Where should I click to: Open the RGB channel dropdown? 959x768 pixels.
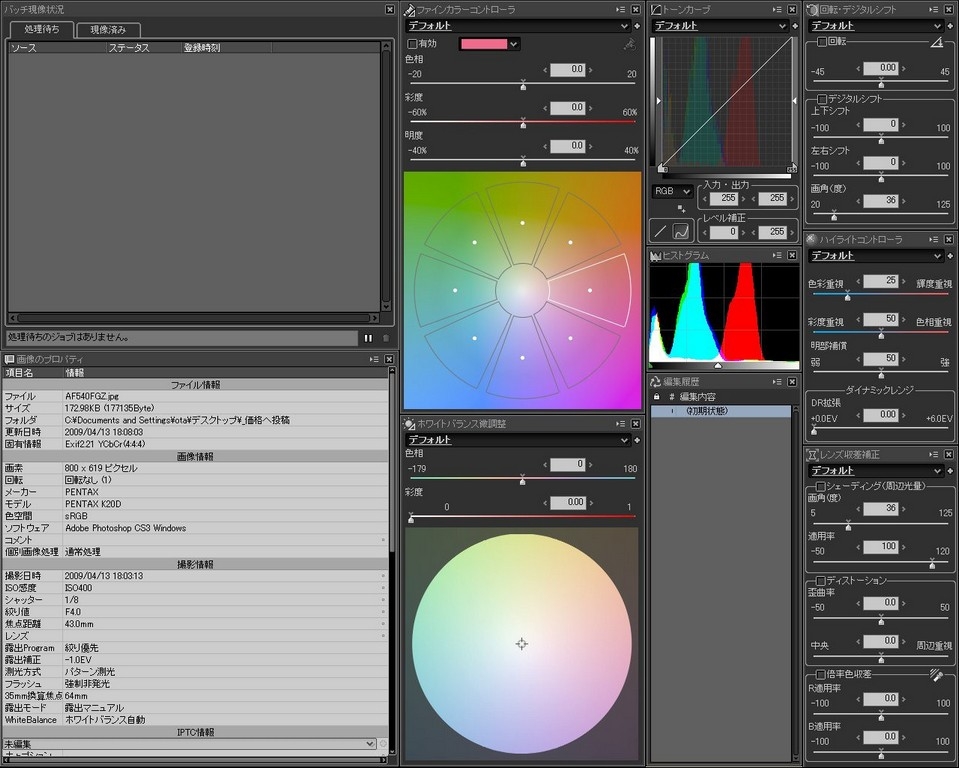pyautogui.click(x=672, y=191)
